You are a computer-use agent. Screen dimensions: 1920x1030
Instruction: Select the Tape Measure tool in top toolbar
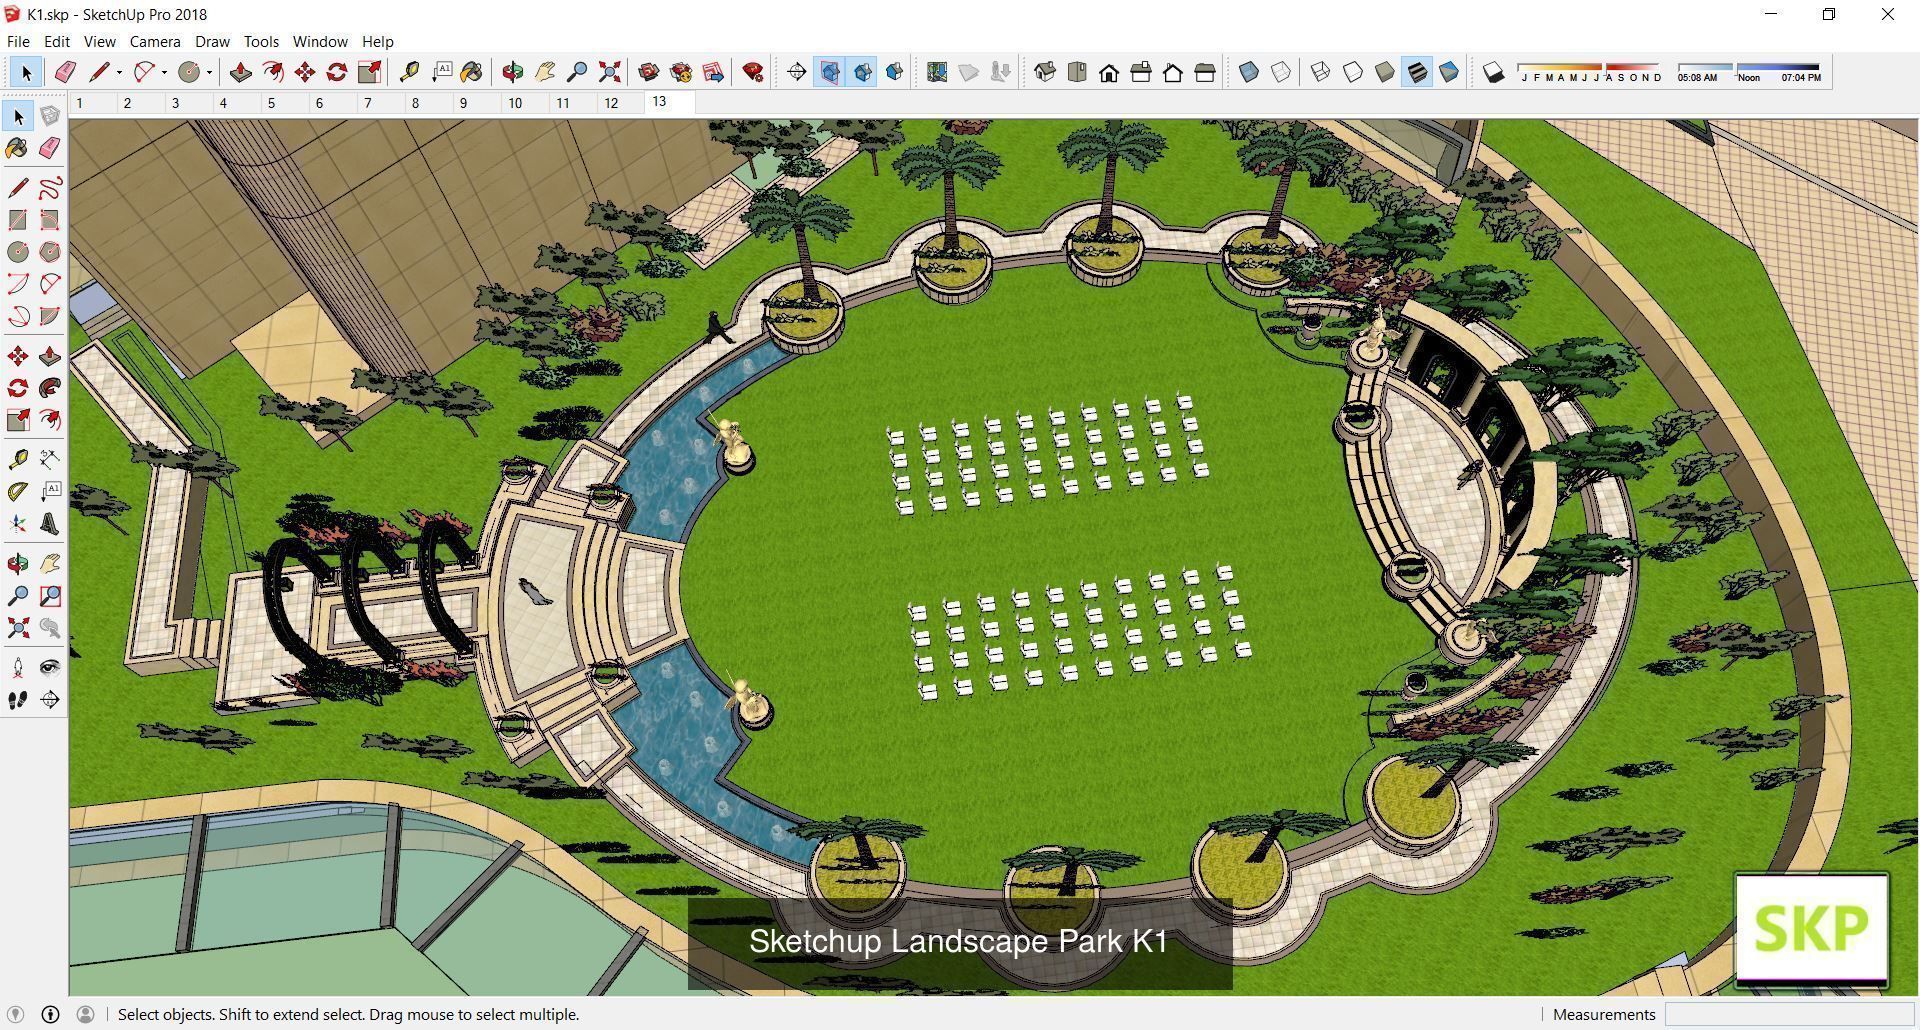coord(409,72)
